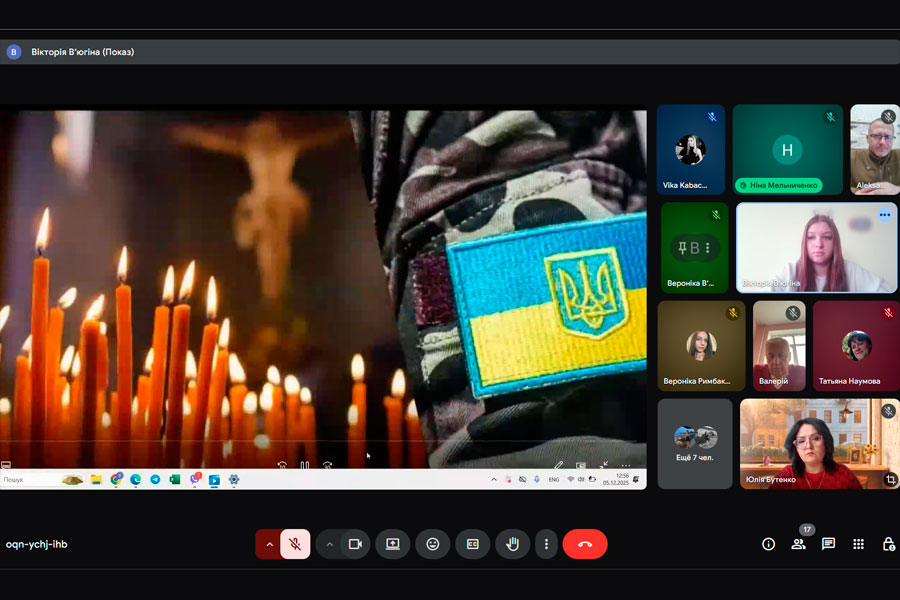This screenshot has width=900, height=600.
Task: Open the chat messages panel
Action: click(828, 544)
